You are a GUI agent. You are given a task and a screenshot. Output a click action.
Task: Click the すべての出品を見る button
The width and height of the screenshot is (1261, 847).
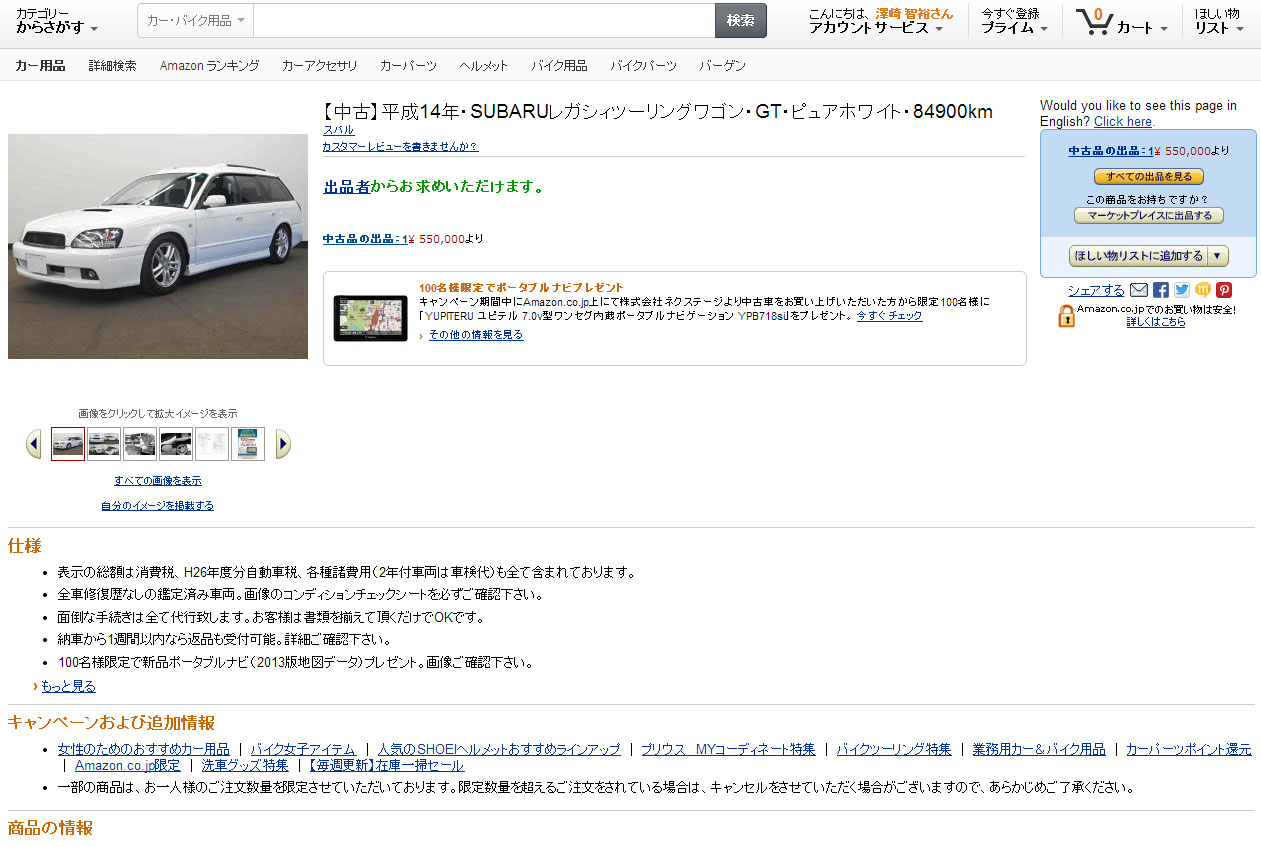click(x=1148, y=176)
